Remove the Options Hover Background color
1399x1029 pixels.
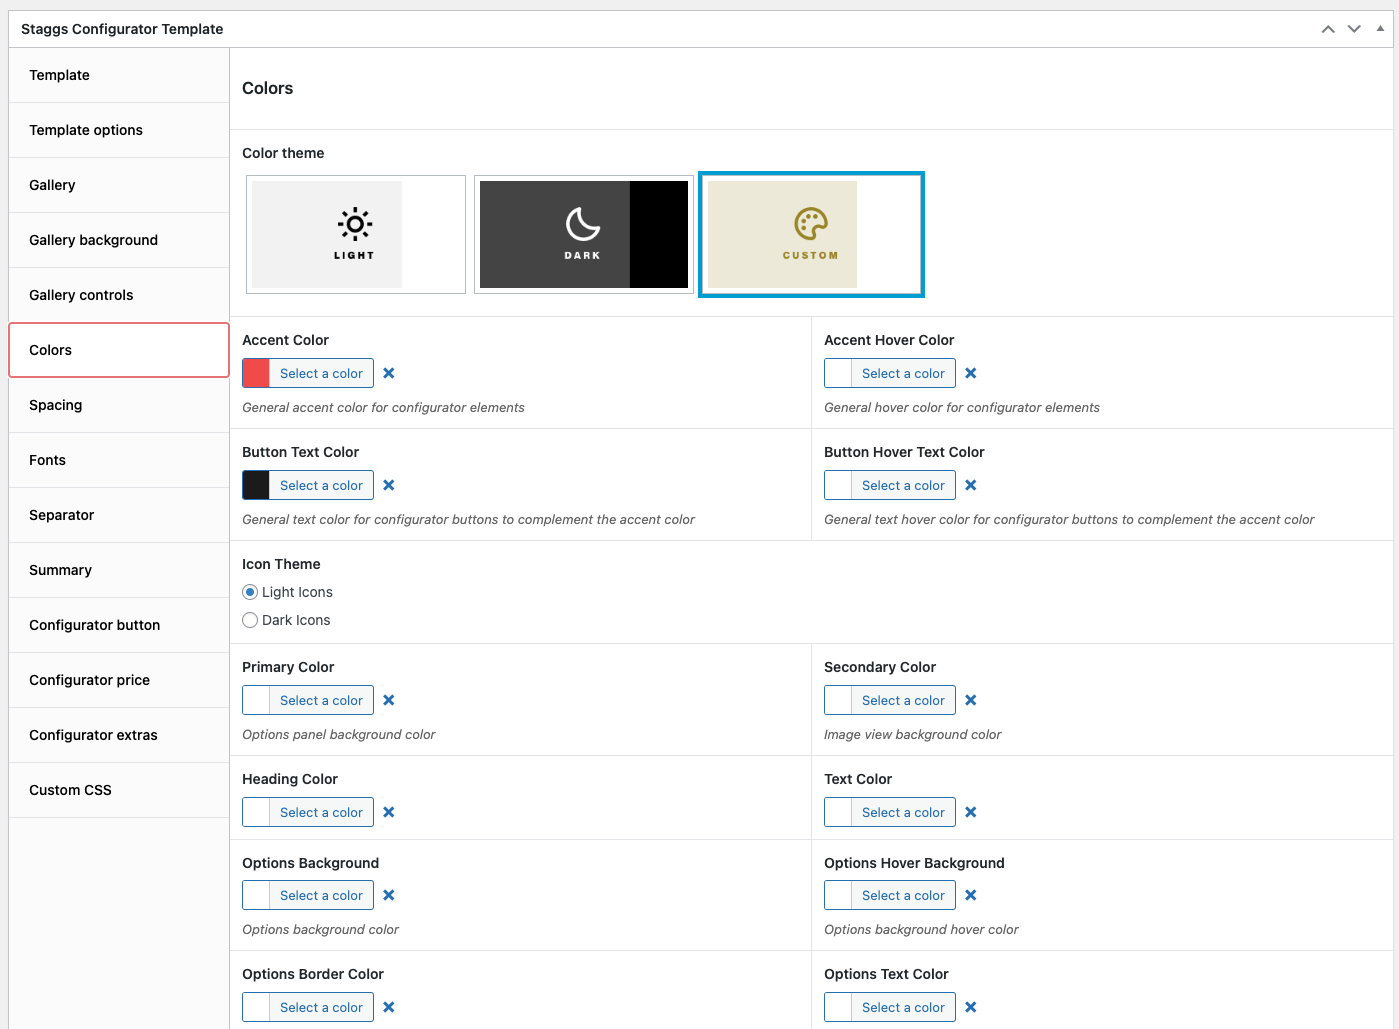click(971, 895)
